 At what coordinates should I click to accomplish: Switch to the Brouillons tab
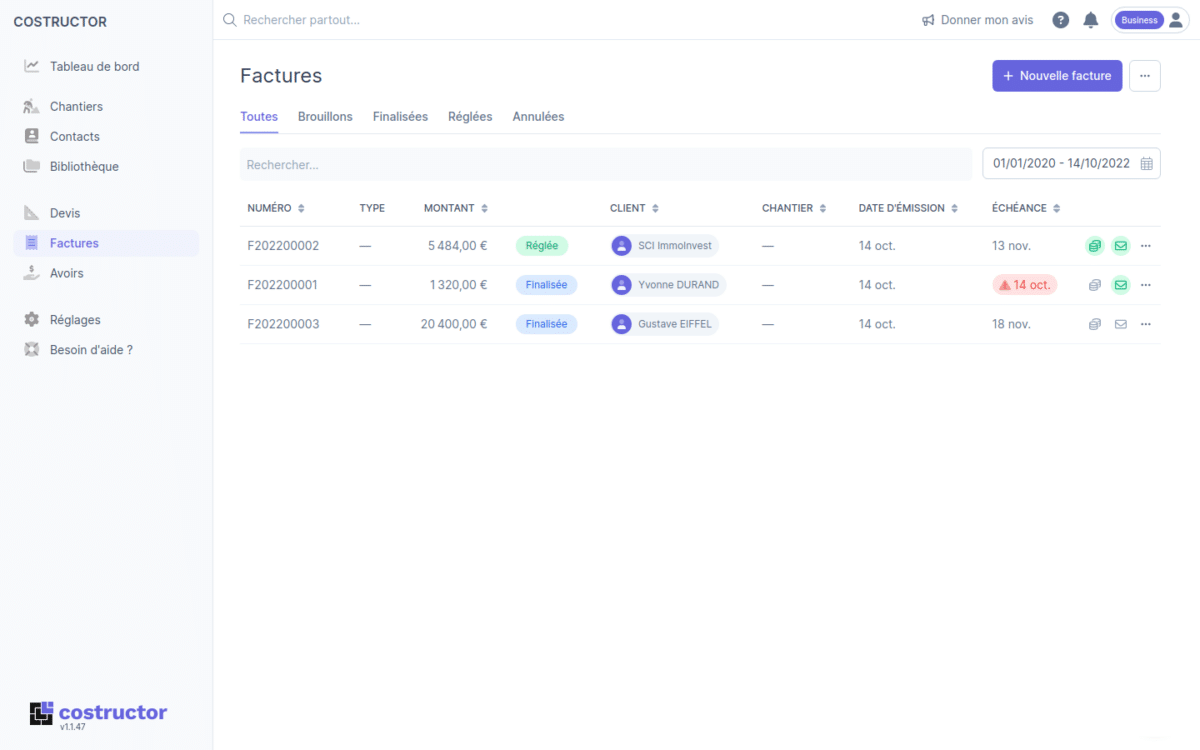point(325,117)
